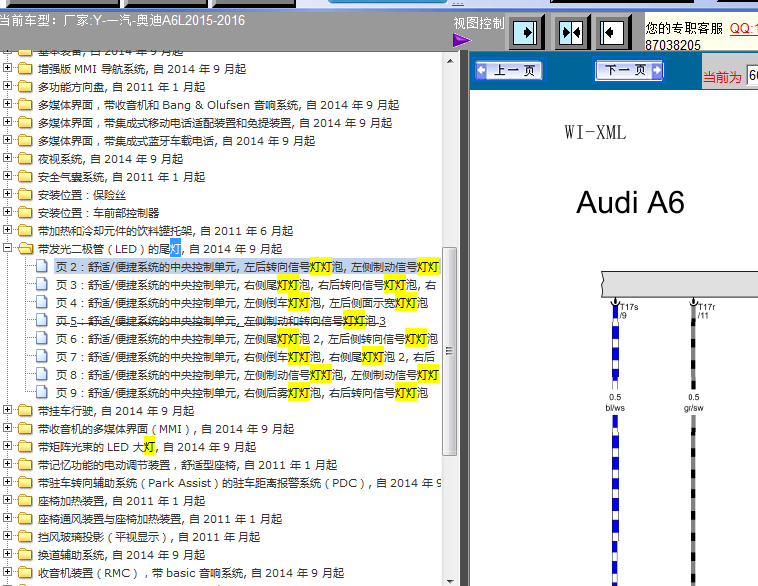
Task: Click the purple arrow under 视图控制
Action: 462,40
